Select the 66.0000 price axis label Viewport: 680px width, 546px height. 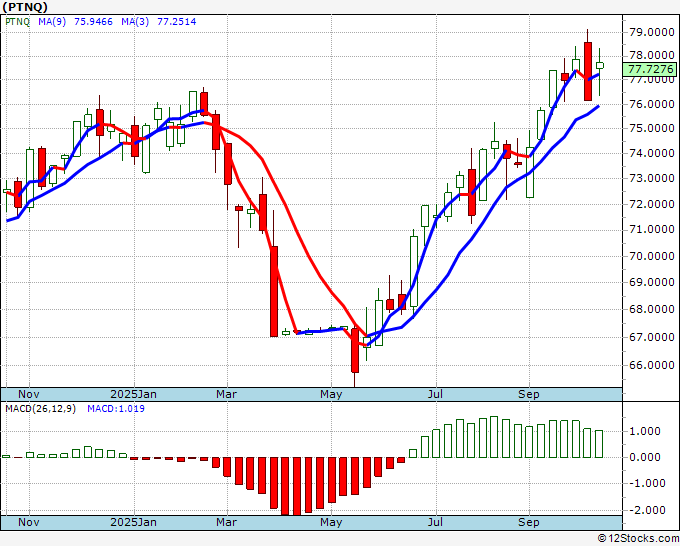tap(651, 366)
